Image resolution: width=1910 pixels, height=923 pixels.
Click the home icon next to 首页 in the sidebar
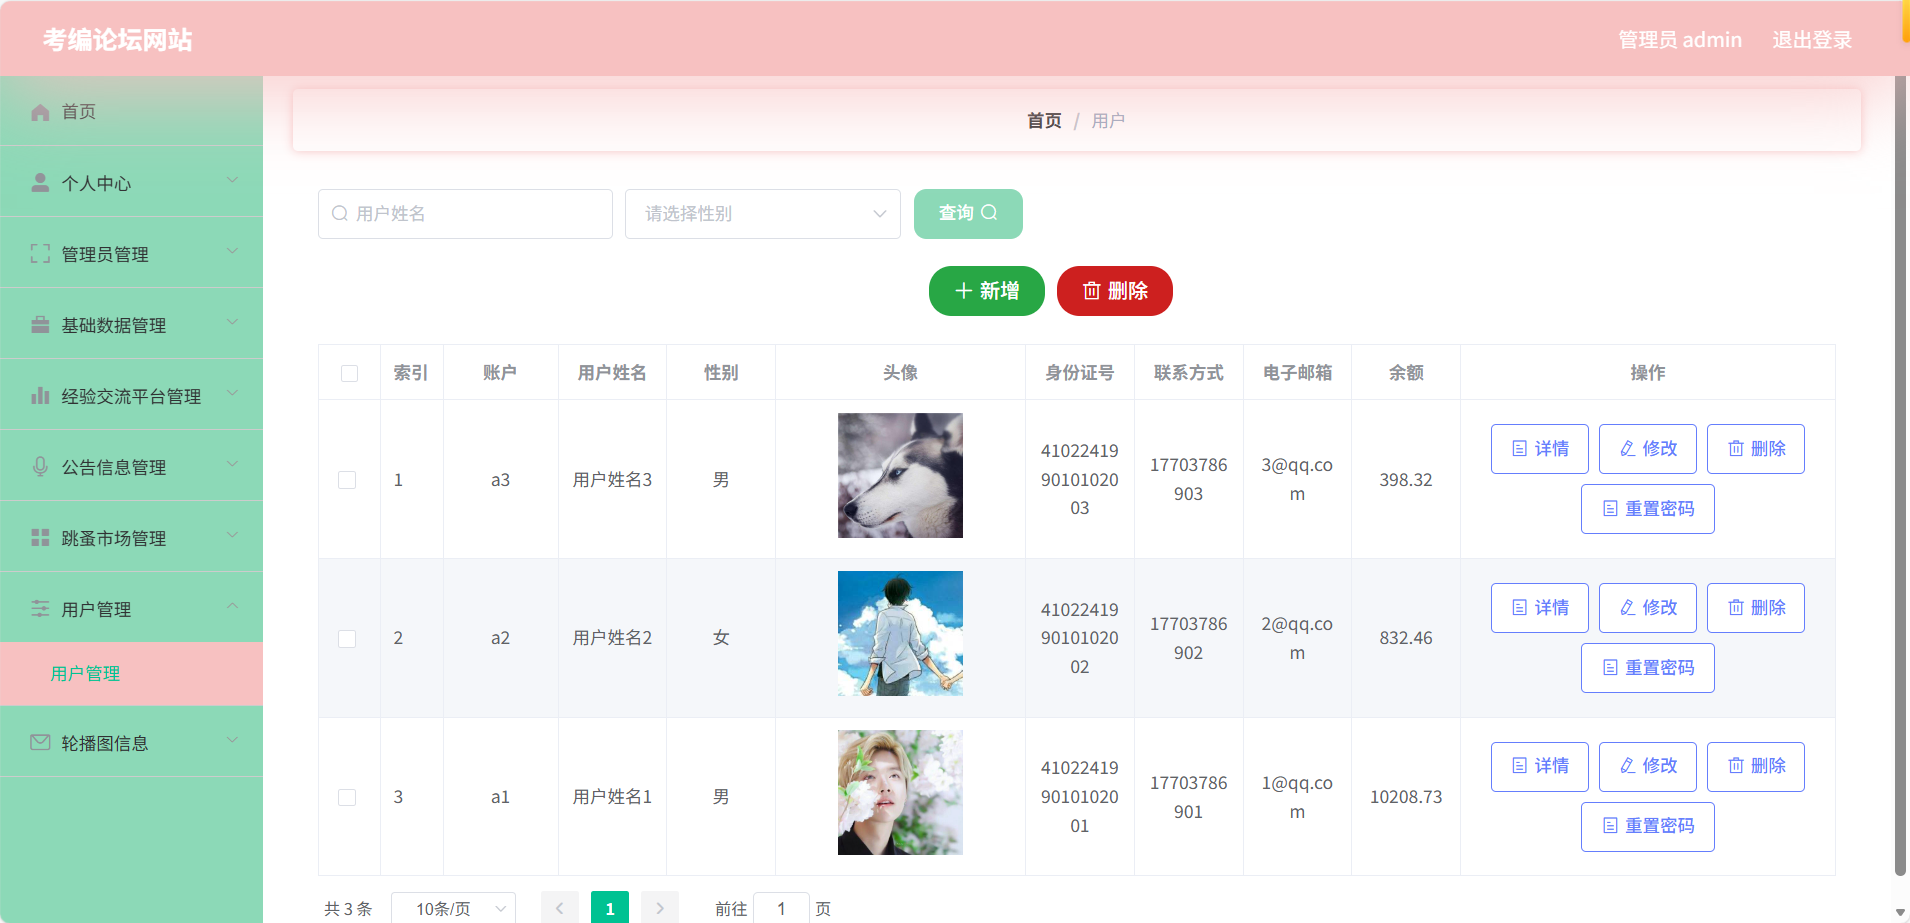tap(40, 112)
